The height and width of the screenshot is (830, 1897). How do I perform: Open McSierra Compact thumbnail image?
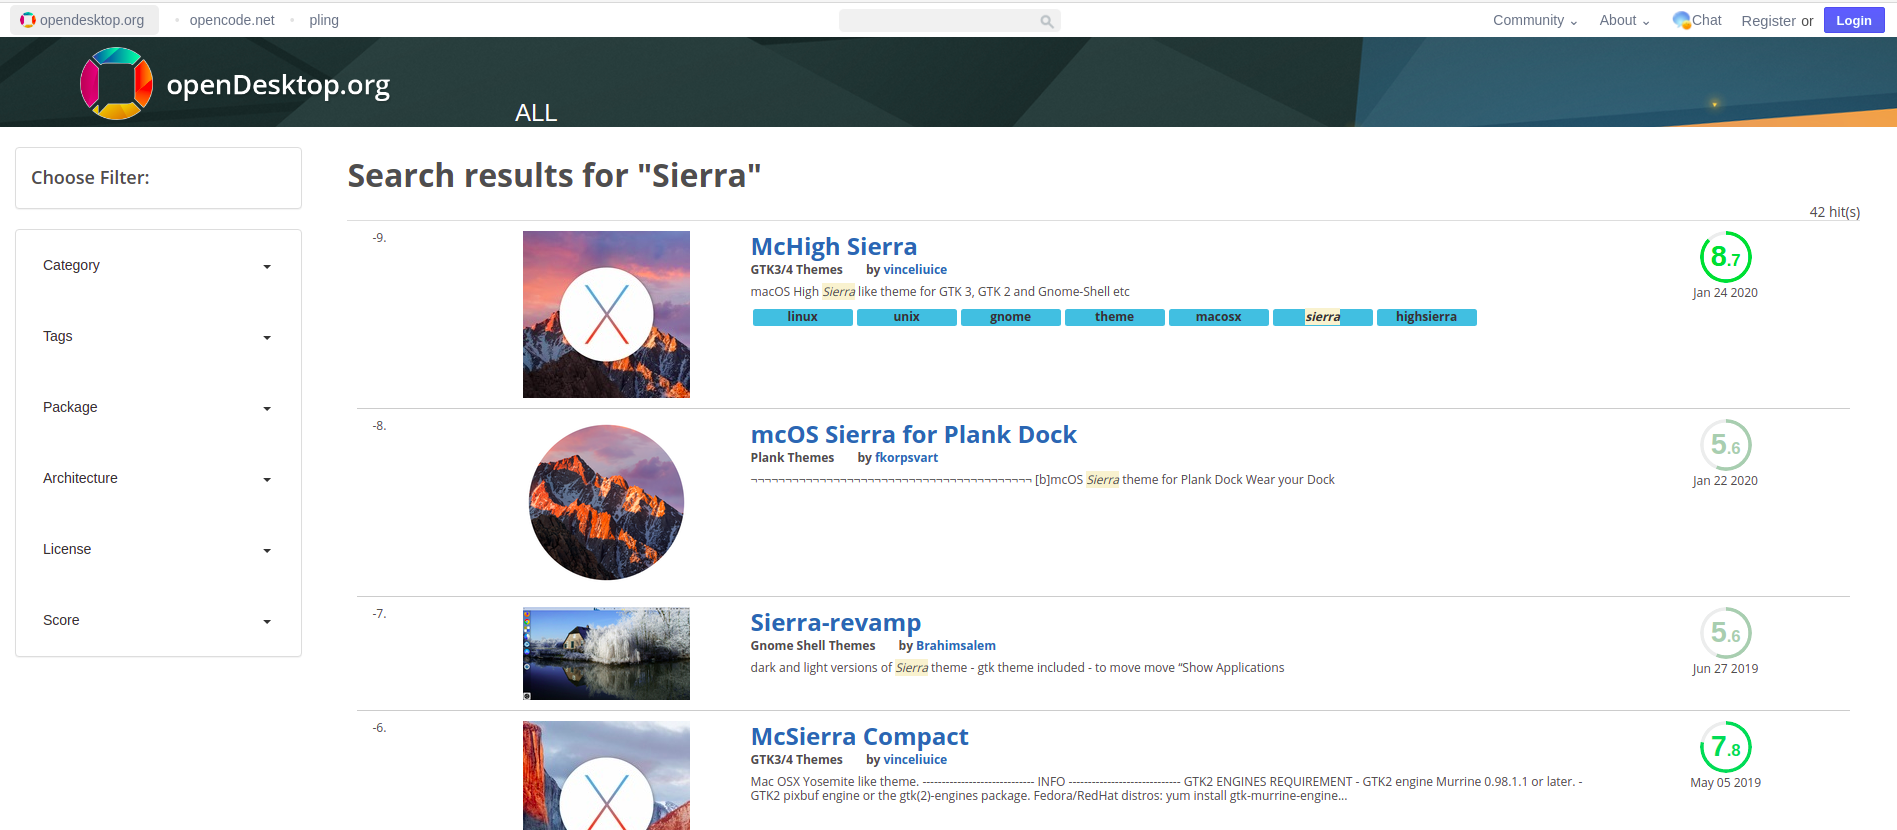coord(606,775)
